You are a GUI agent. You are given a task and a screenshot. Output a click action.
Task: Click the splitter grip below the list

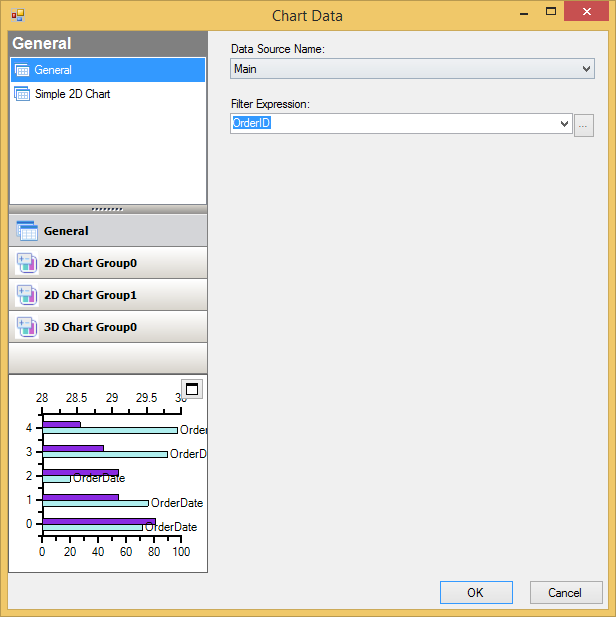pos(107,209)
